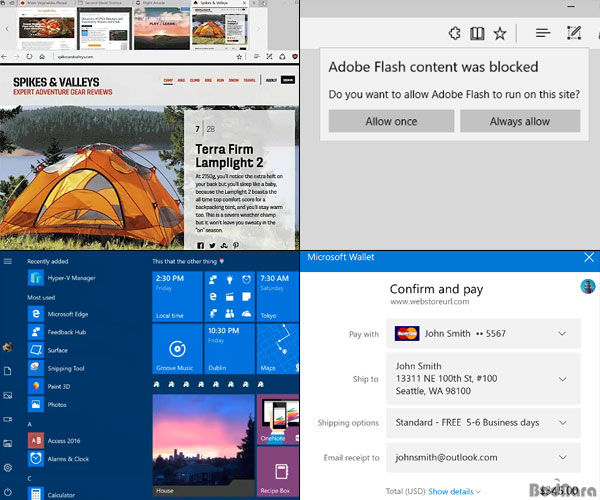Open the Tokyo 7:30 AM clock tile
600x500 pixels.
click(x=278, y=296)
